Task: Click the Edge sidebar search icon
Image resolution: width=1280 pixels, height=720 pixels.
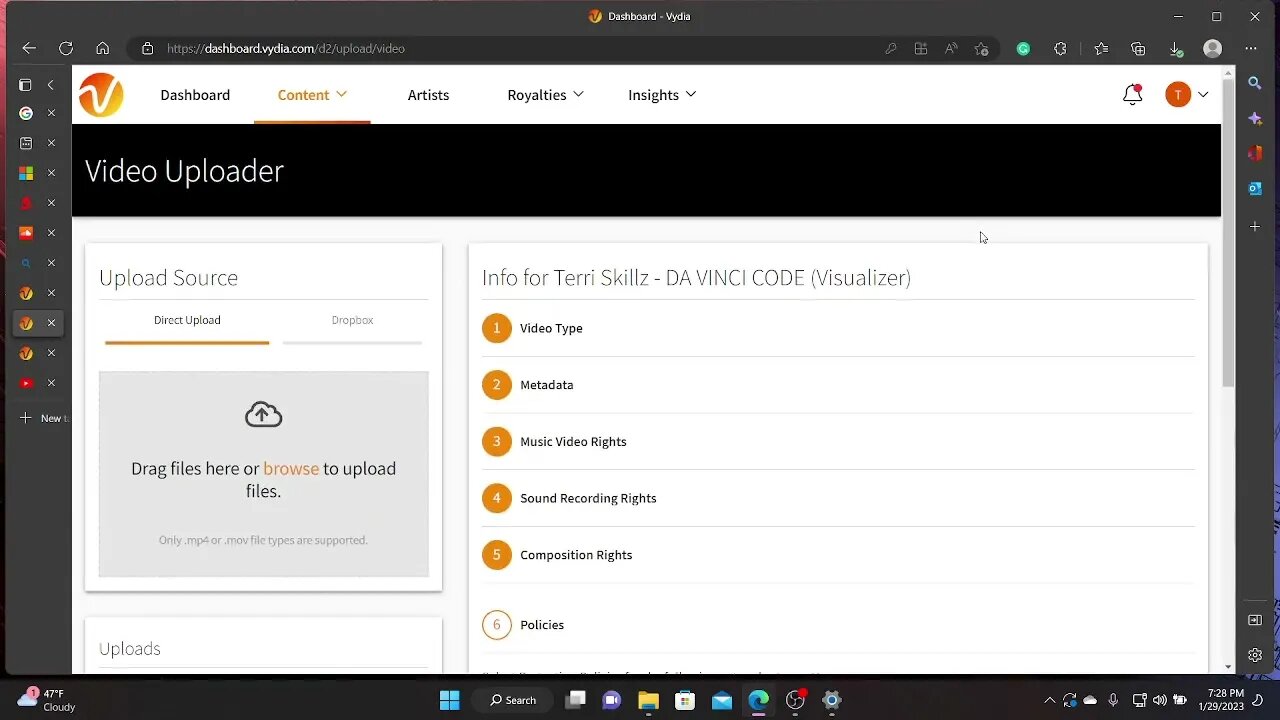Action: pyautogui.click(x=1255, y=83)
